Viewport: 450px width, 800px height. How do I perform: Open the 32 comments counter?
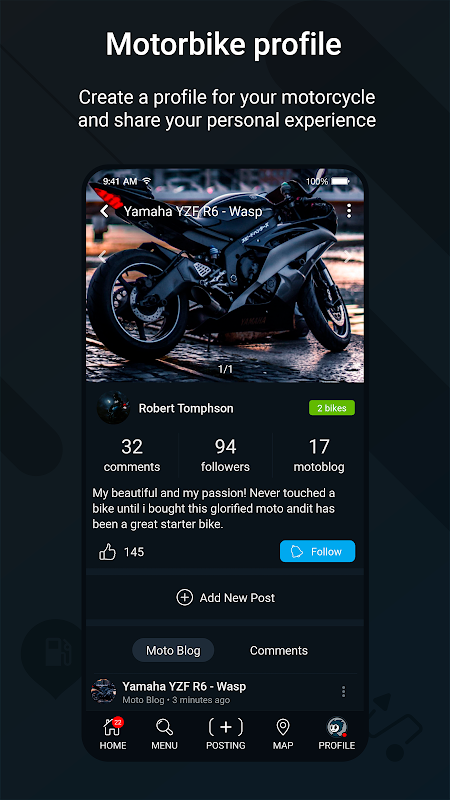coord(132,455)
